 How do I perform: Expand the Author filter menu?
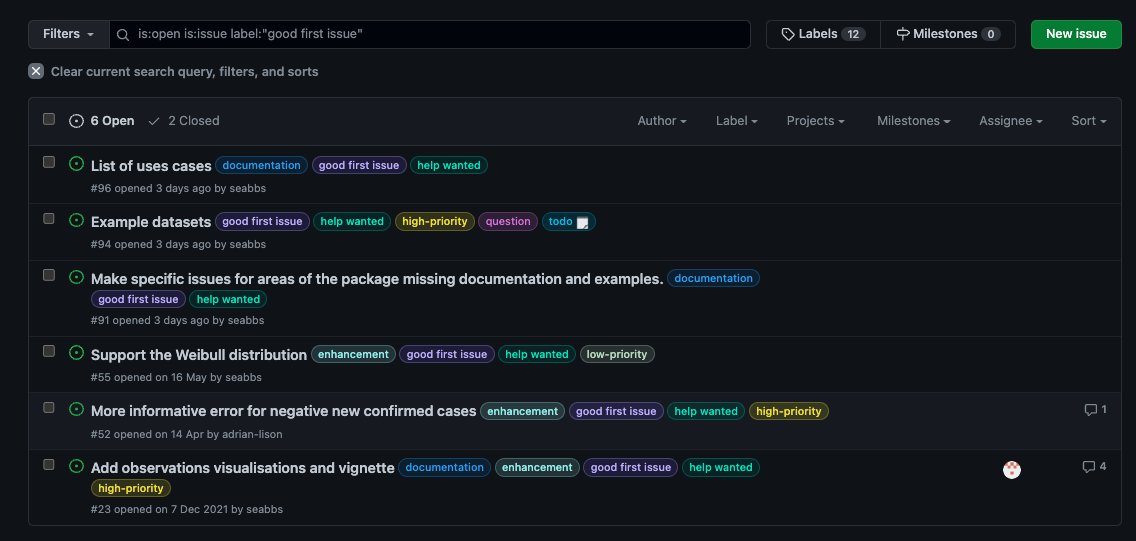pos(661,121)
